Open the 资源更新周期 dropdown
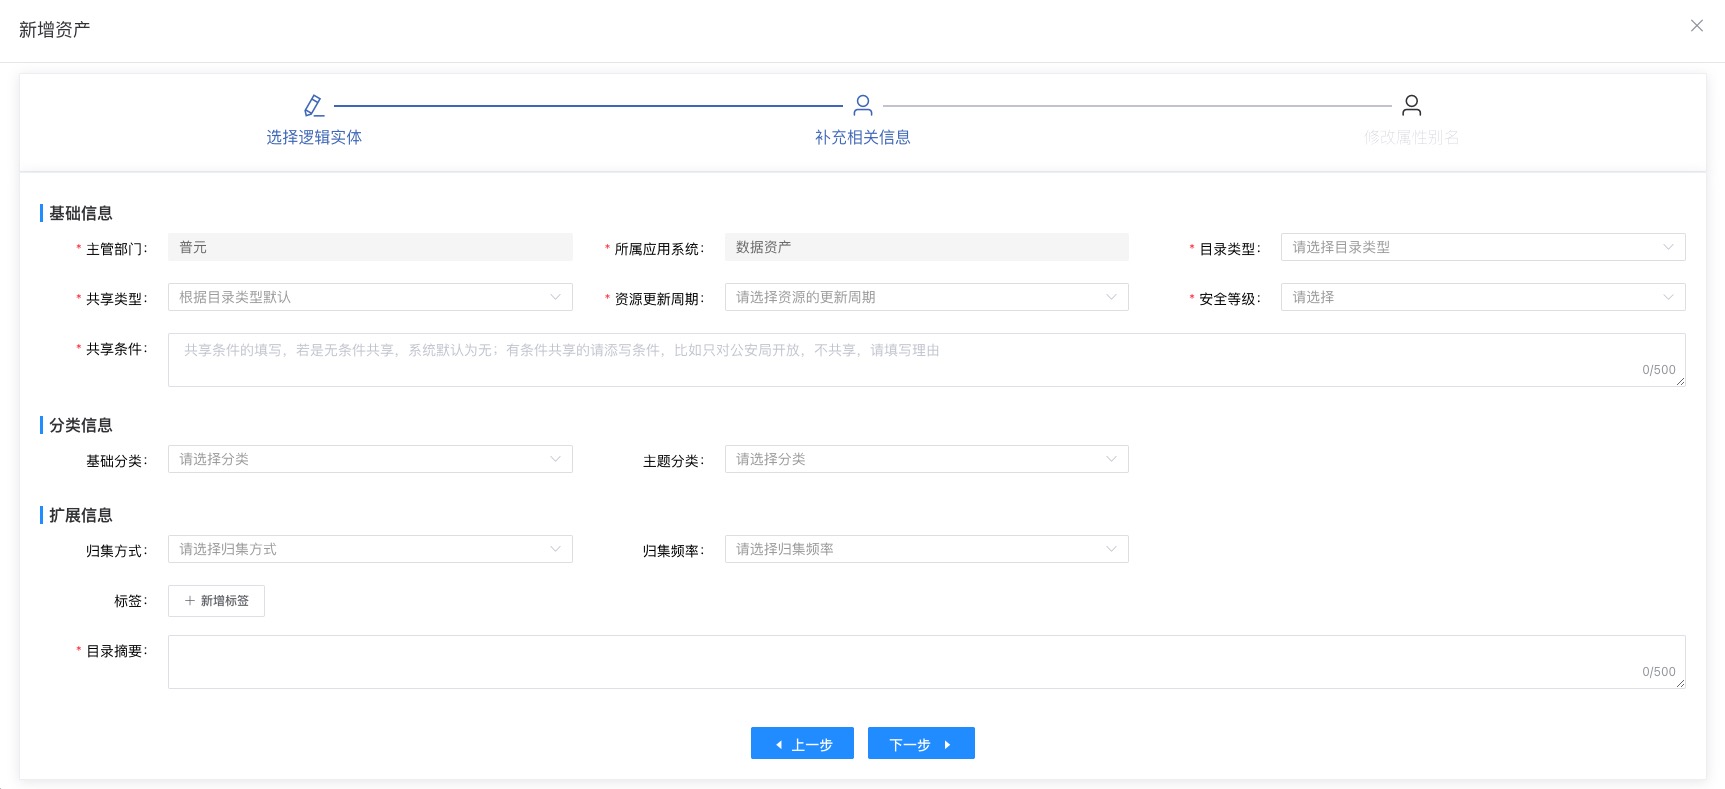1725x789 pixels. click(x=927, y=297)
